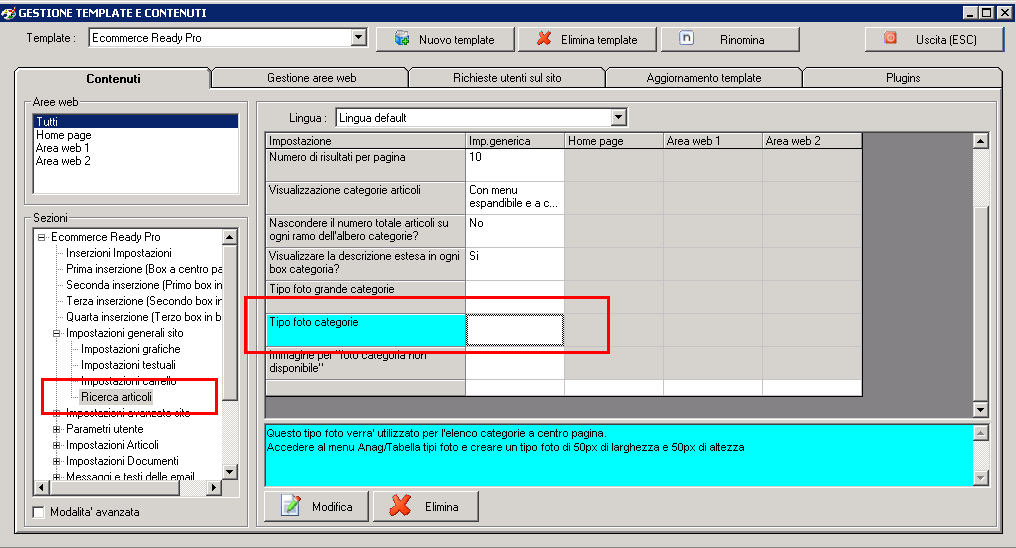Expand the Parametri utente node
Screen dimensions: 1016x548
[x=56, y=429]
